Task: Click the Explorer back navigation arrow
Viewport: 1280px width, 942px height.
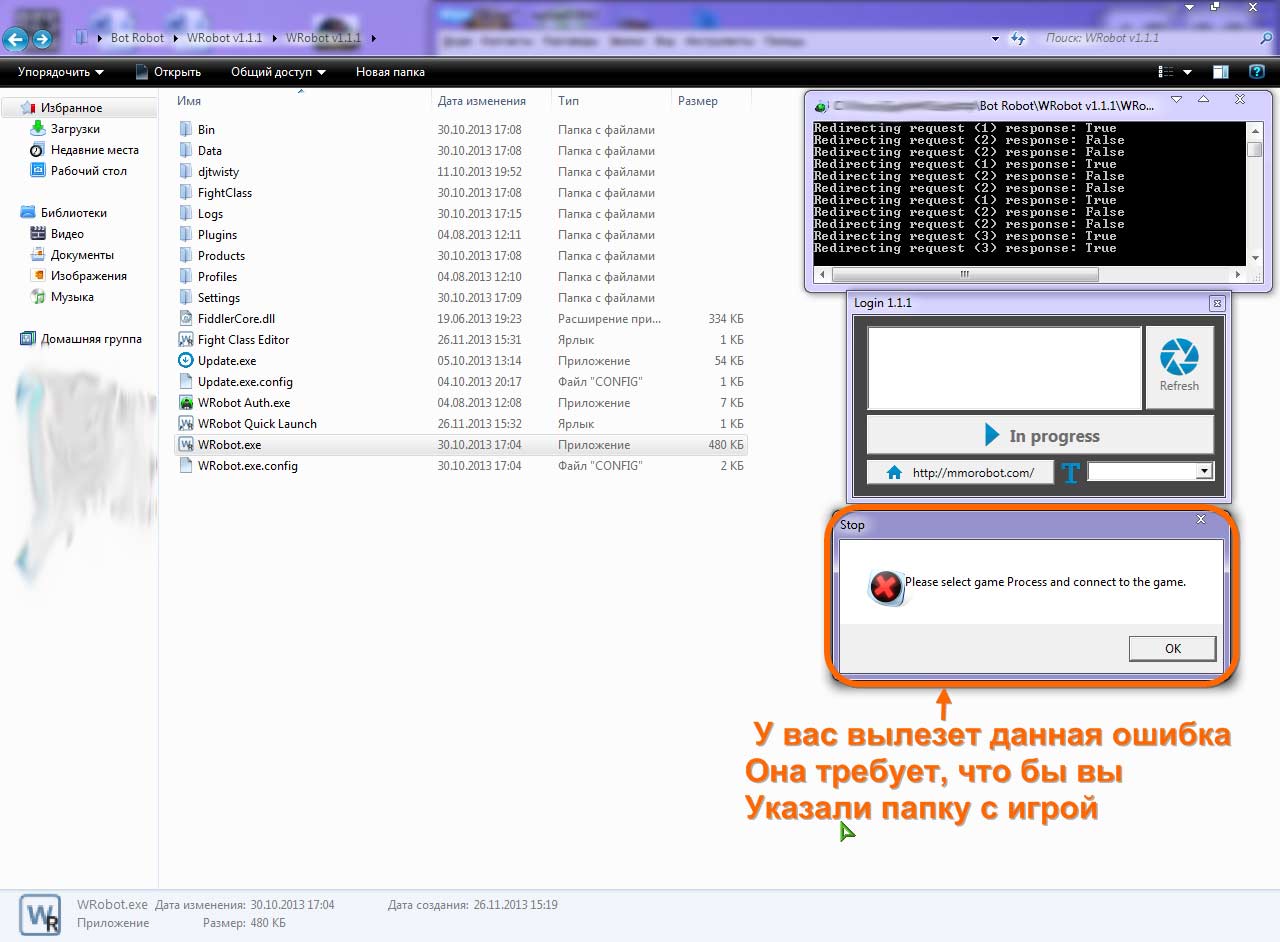Action: [x=15, y=39]
